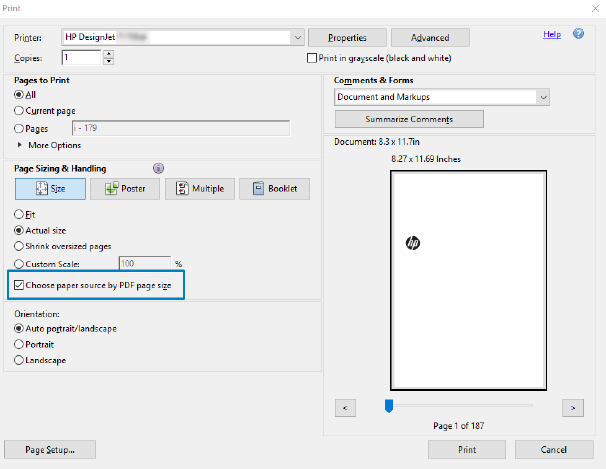Open Comments & Forms dropdown
This screenshot has width=606, height=469.
542,98
